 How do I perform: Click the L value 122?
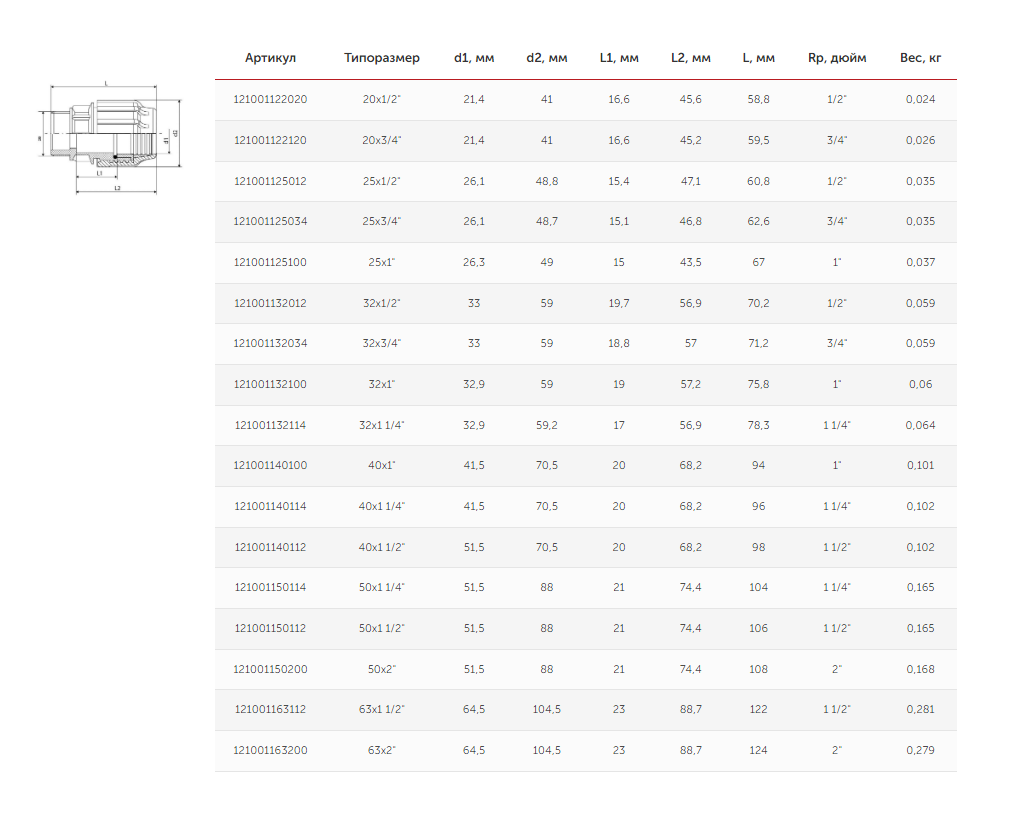click(759, 709)
